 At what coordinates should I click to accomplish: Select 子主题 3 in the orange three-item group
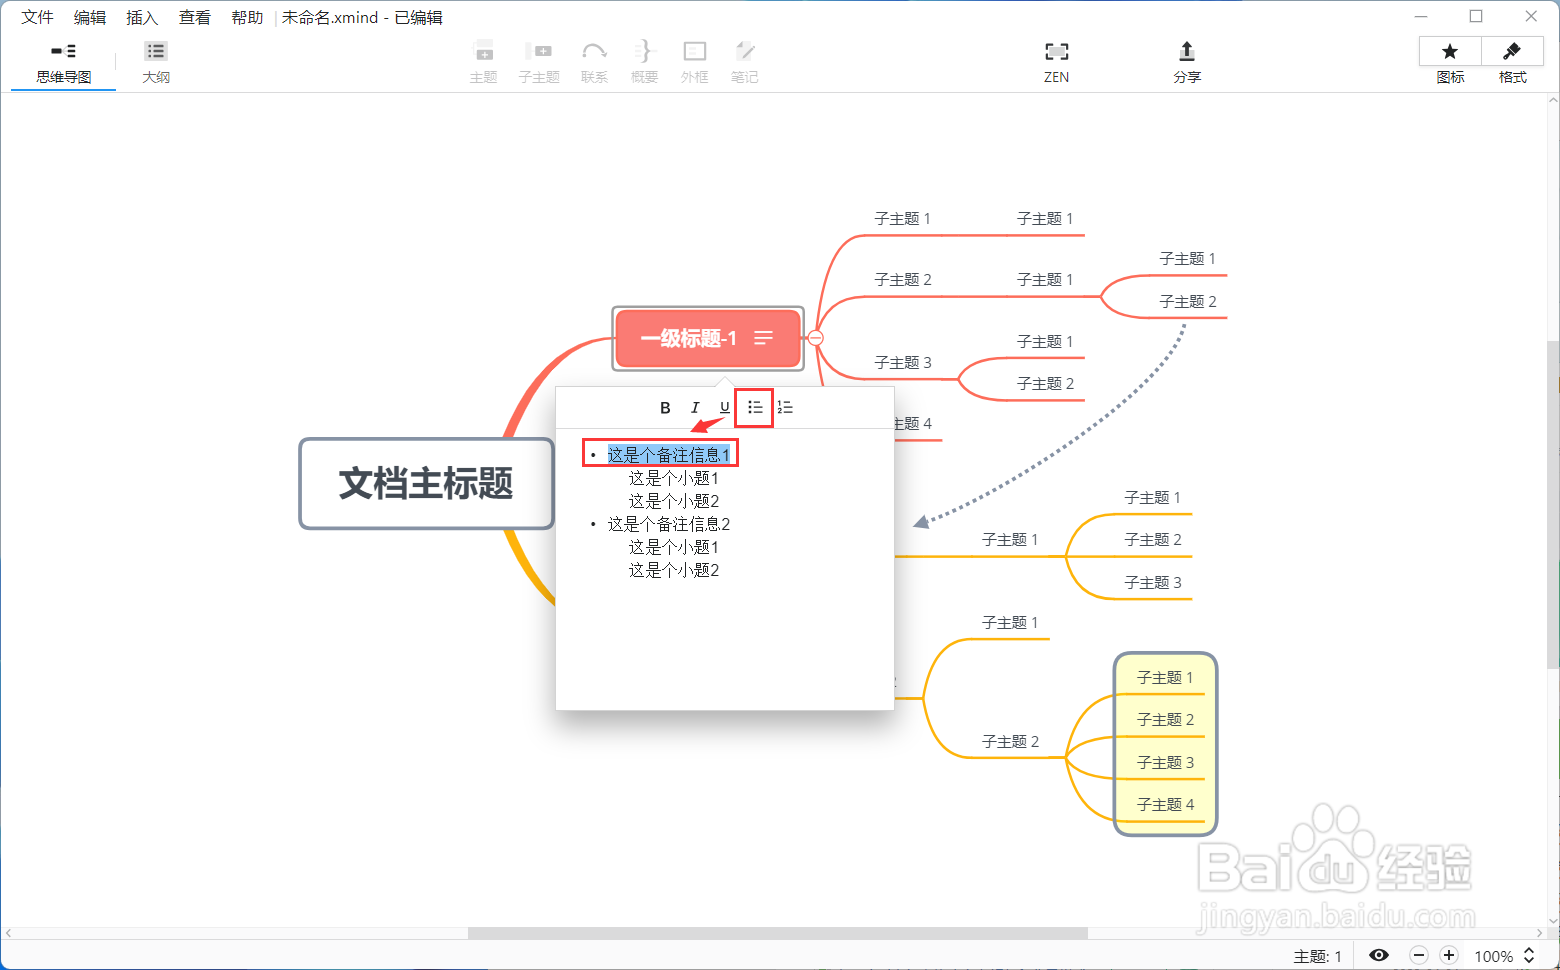pyautogui.click(x=1153, y=582)
